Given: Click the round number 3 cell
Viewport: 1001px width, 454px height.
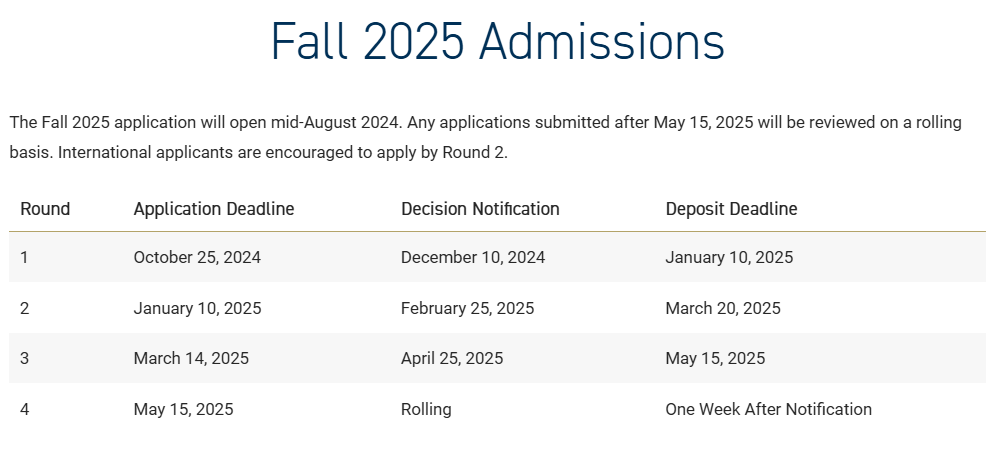Looking at the screenshot, I should pos(25,358).
